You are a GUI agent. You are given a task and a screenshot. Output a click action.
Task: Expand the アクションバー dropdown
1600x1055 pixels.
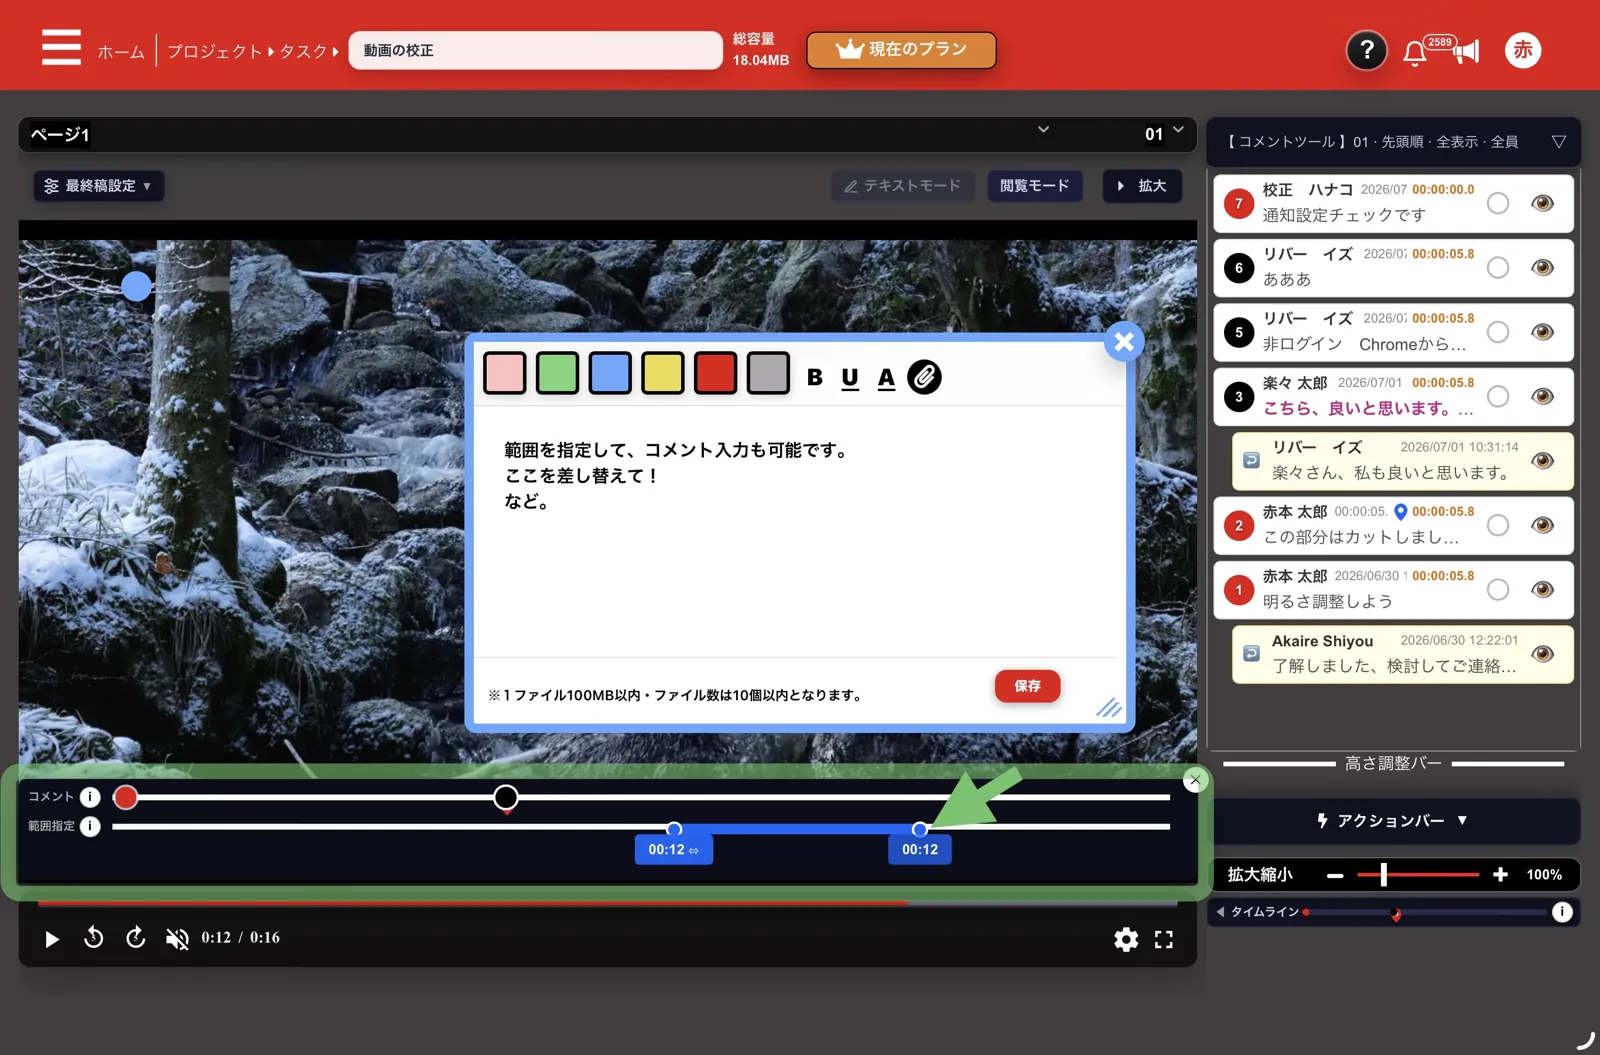click(x=1393, y=821)
